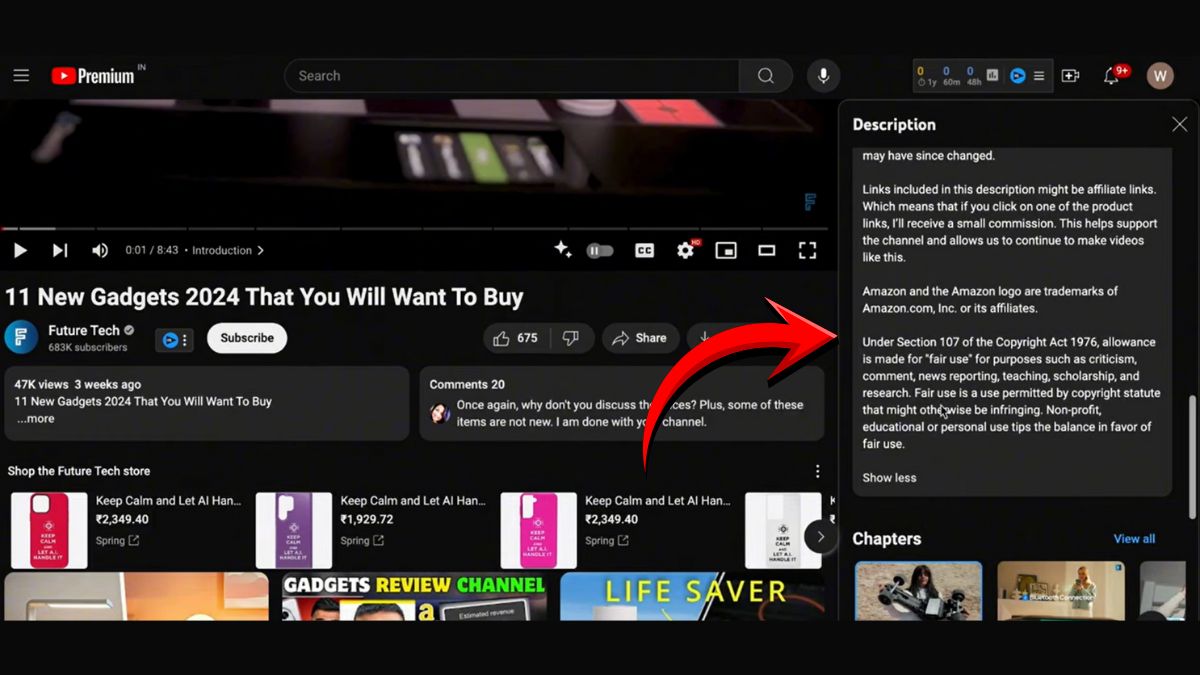The image size is (1200, 675).
Task: Enable closed captions with the CC icon
Action: pyautogui.click(x=644, y=250)
